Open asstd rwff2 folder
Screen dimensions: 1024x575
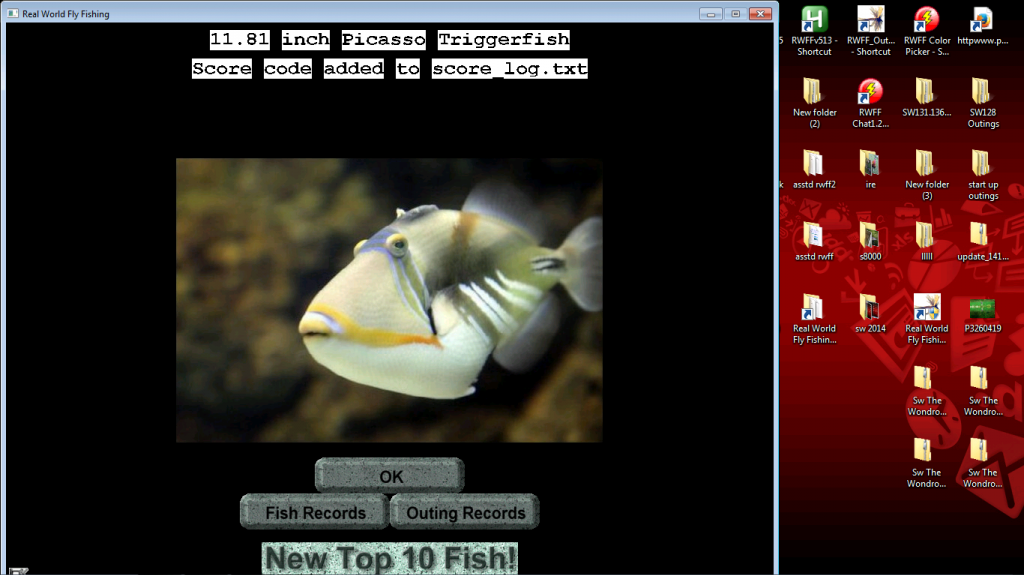(814, 170)
